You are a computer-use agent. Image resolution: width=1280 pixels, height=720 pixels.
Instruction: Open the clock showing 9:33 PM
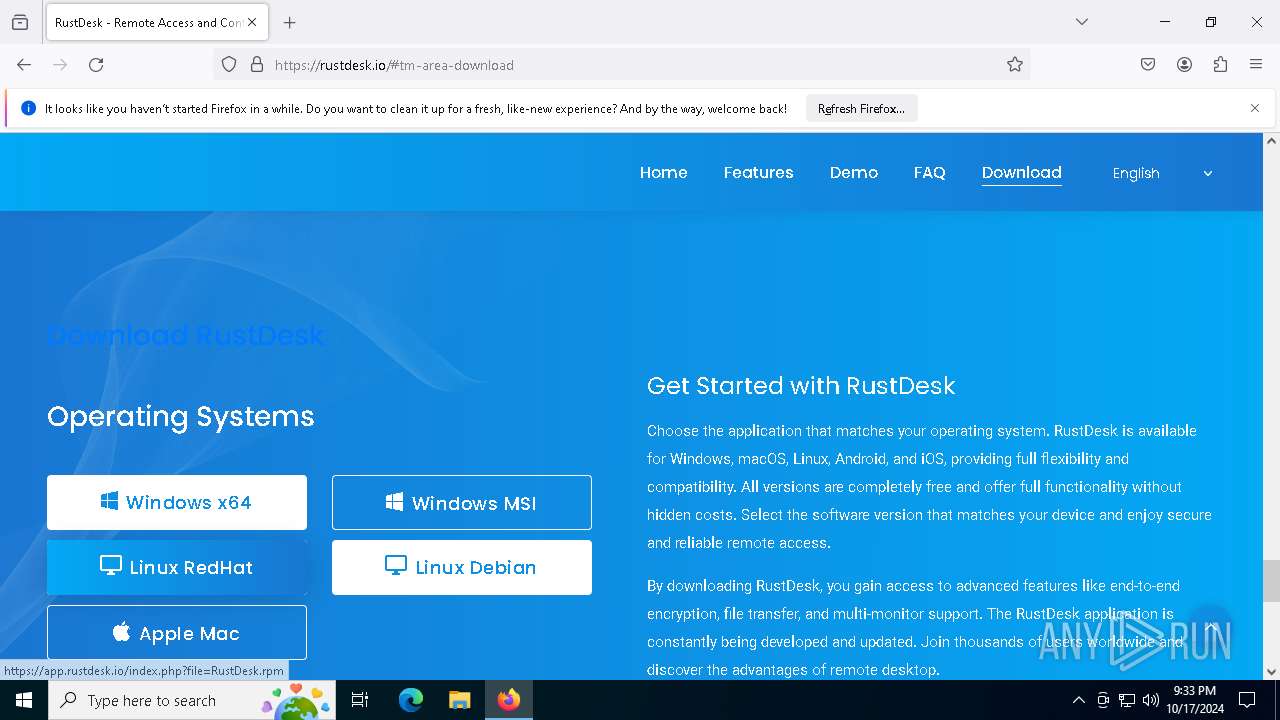tap(1195, 700)
